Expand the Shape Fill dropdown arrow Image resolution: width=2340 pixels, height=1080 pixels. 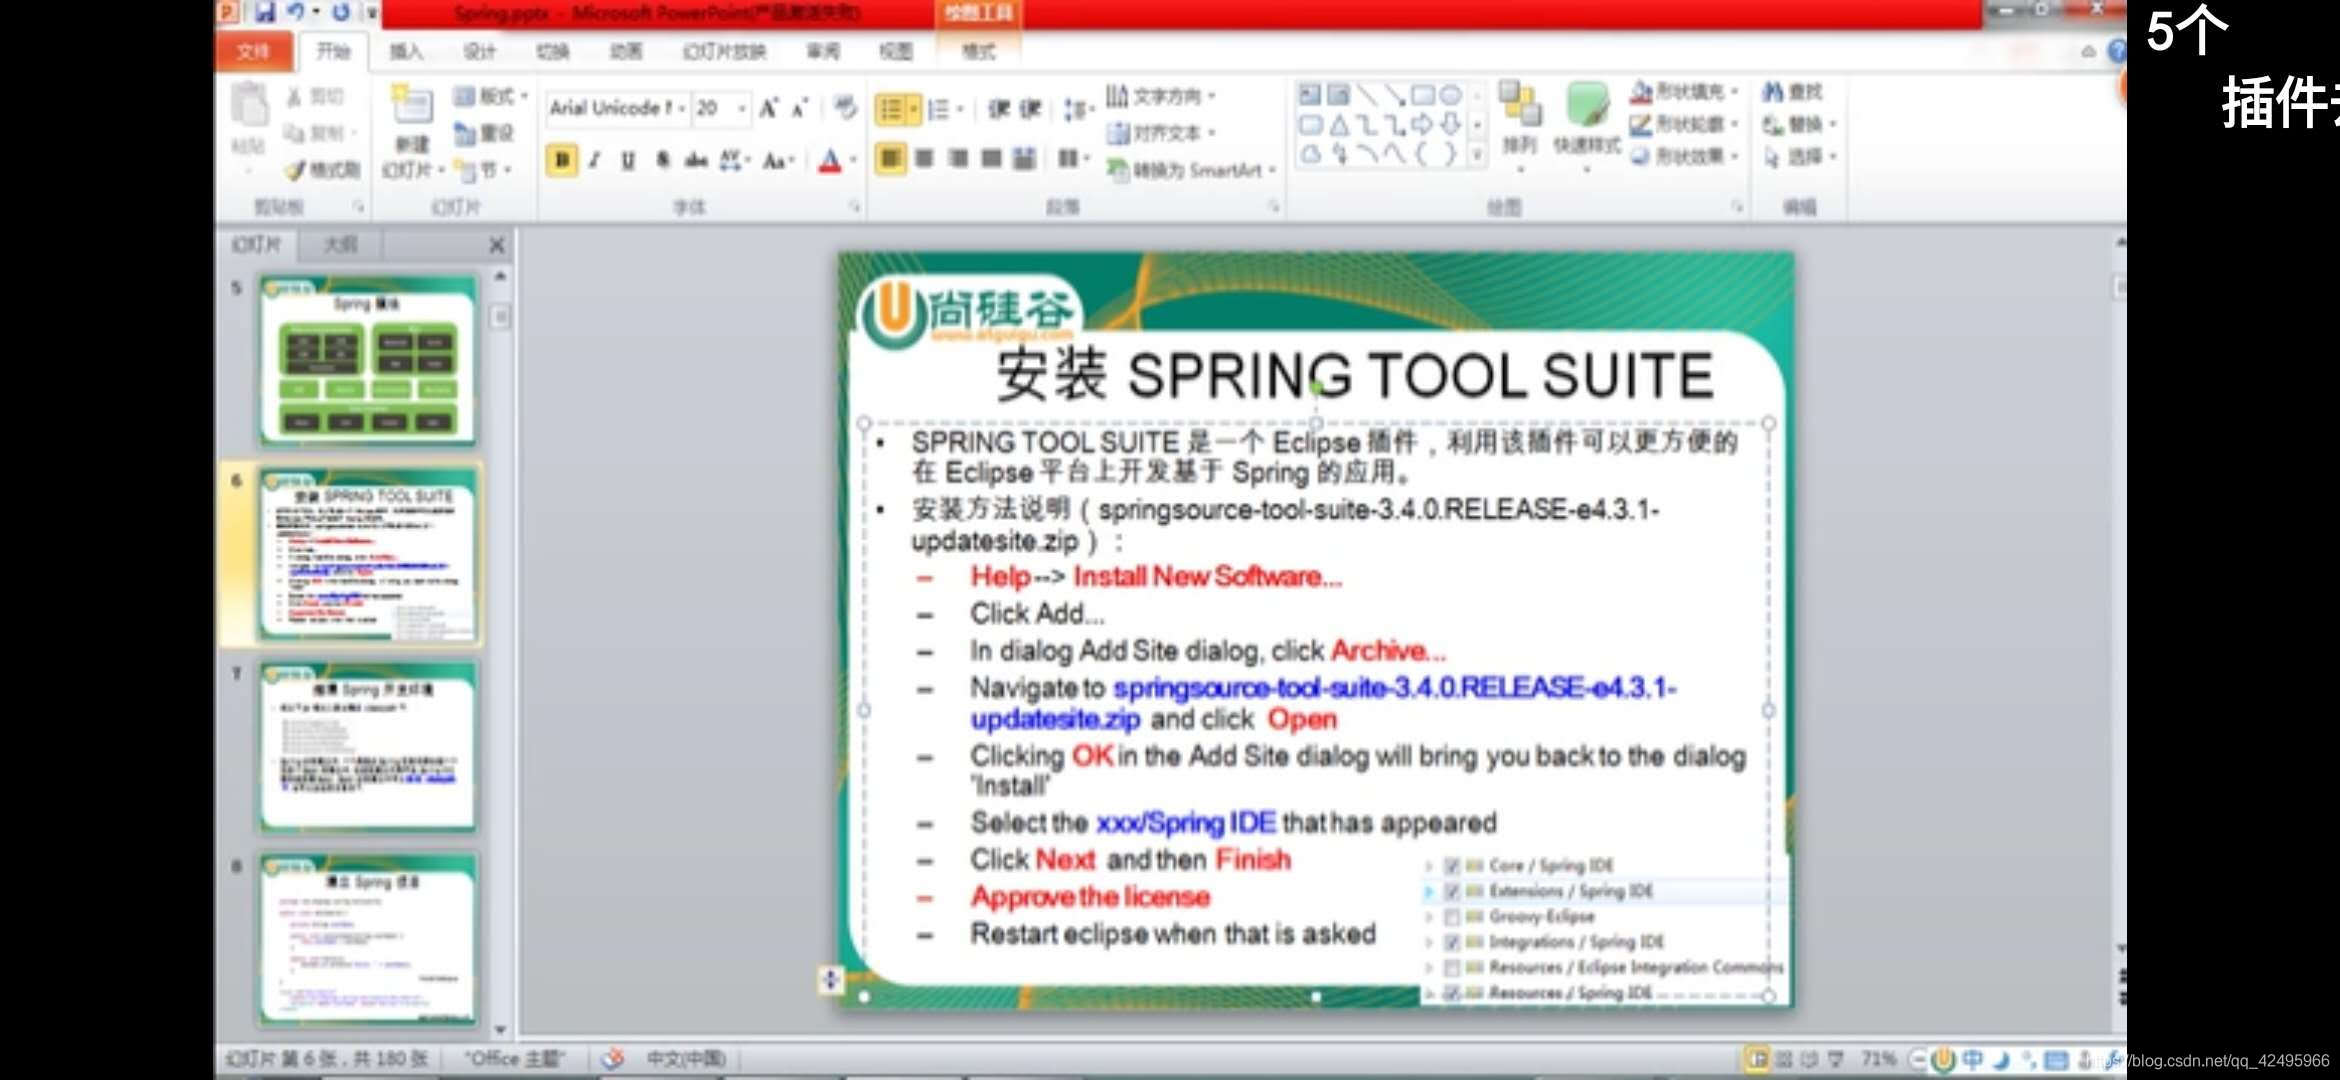1735,92
